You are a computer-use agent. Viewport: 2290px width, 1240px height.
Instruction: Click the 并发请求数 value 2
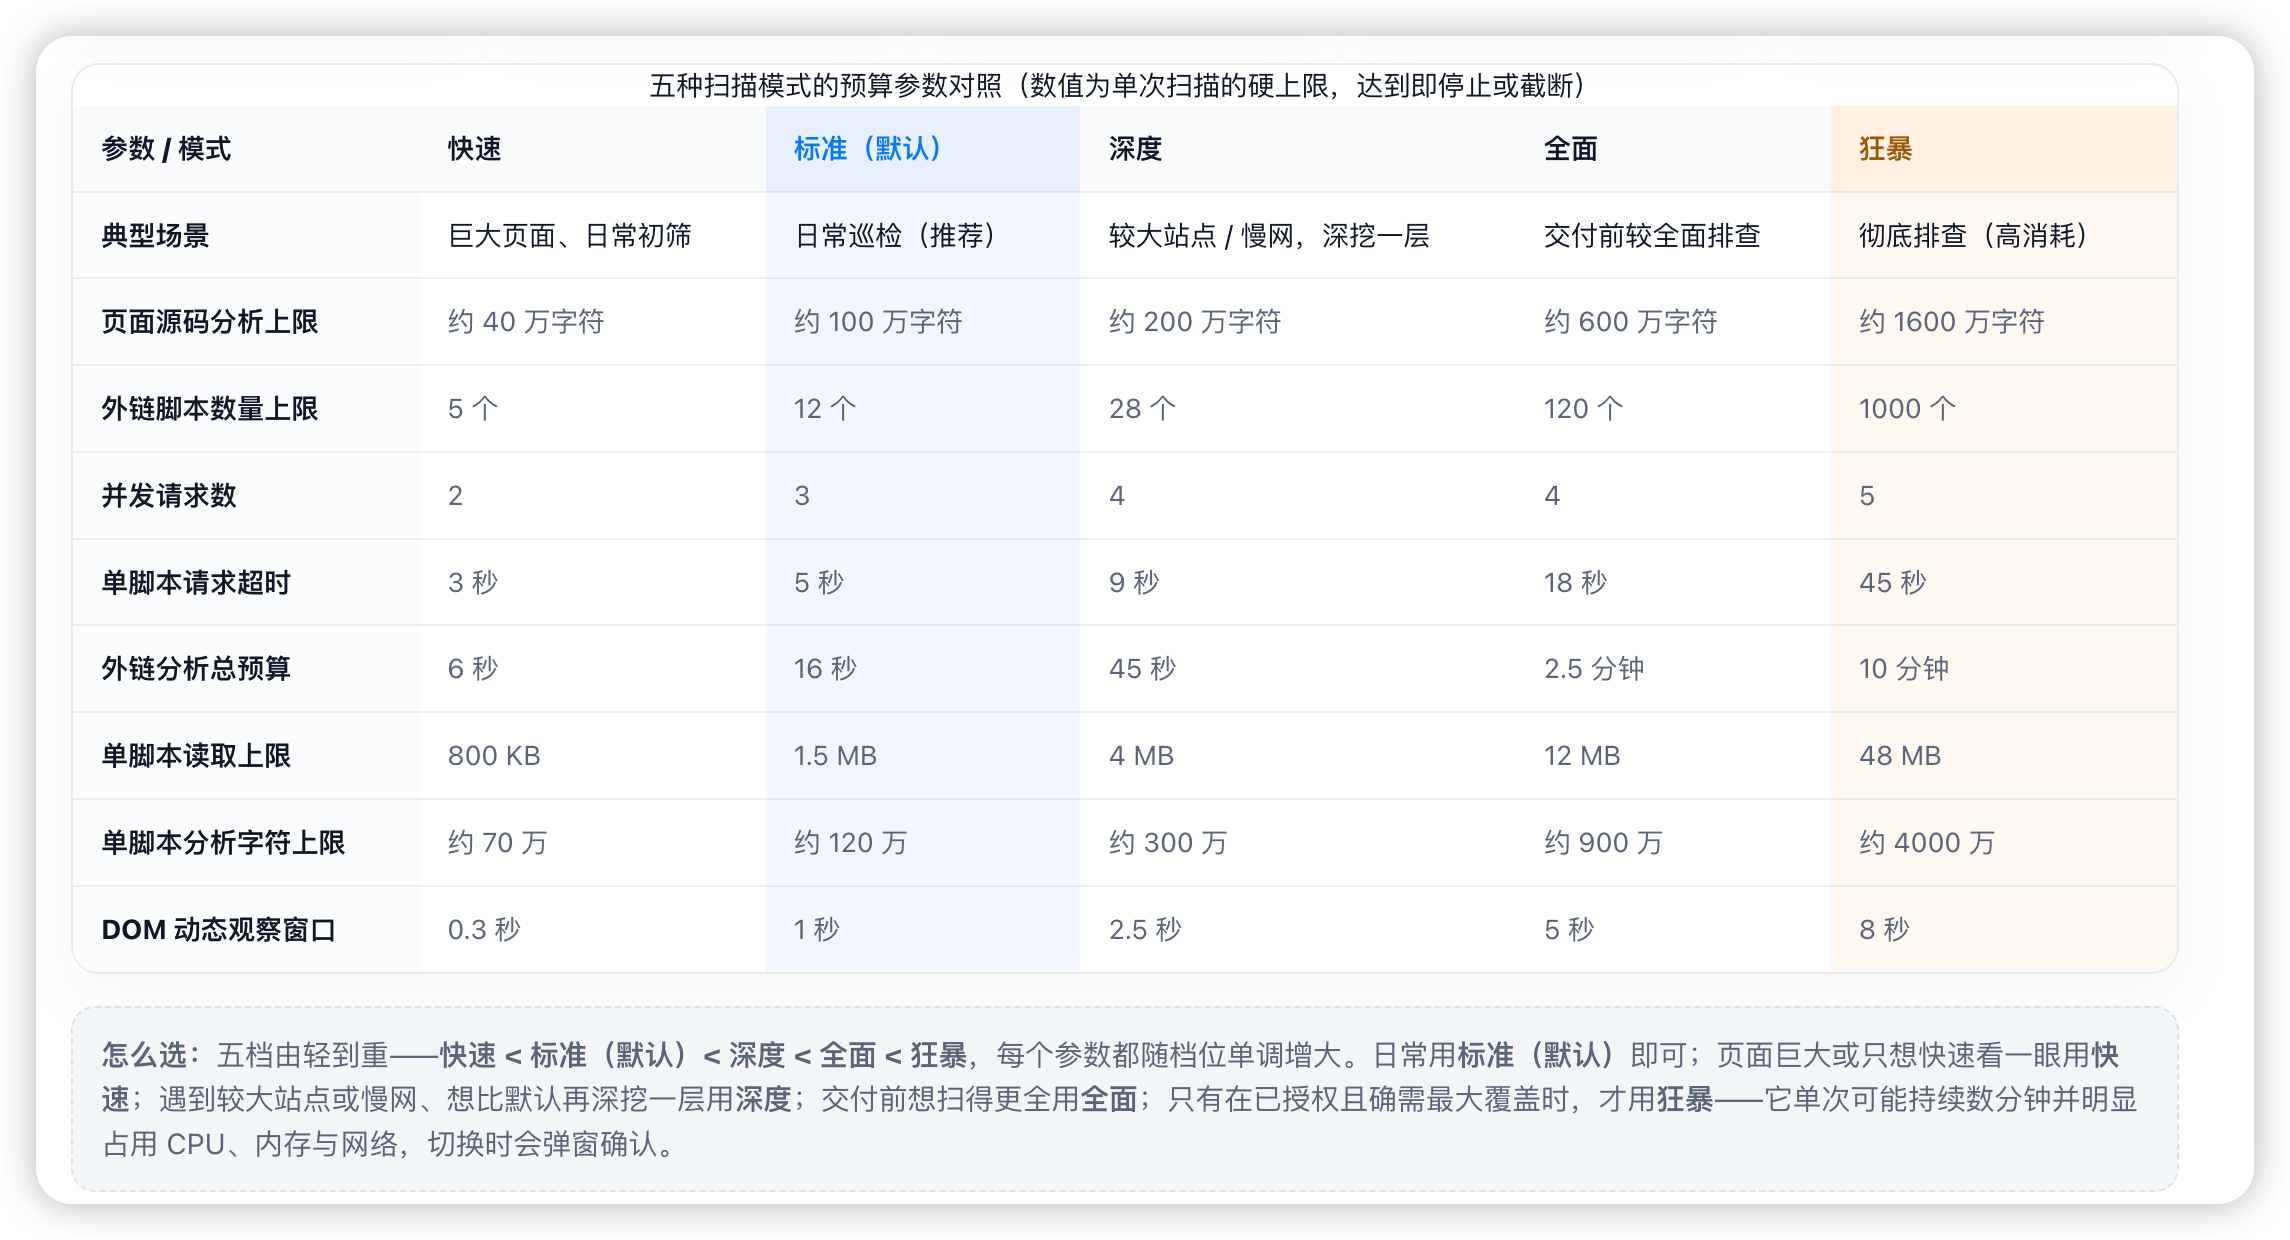pyautogui.click(x=455, y=496)
